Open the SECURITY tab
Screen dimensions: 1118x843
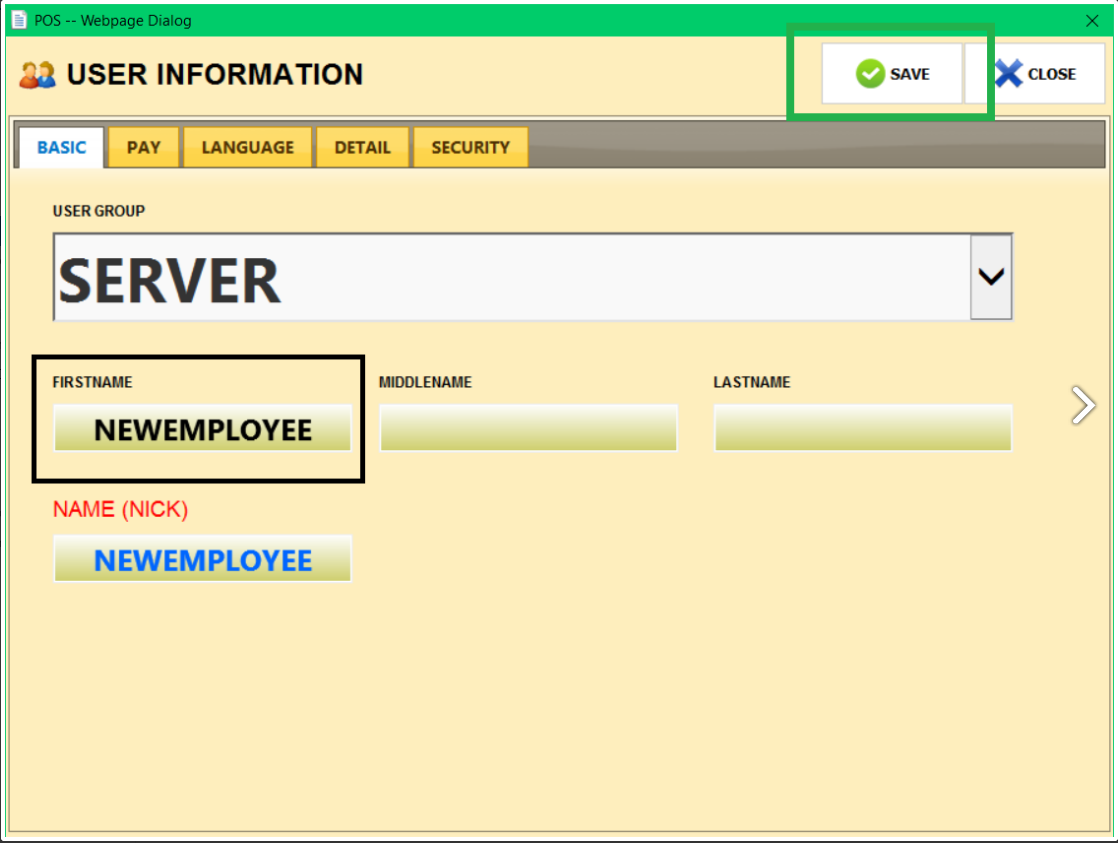click(x=471, y=148)
